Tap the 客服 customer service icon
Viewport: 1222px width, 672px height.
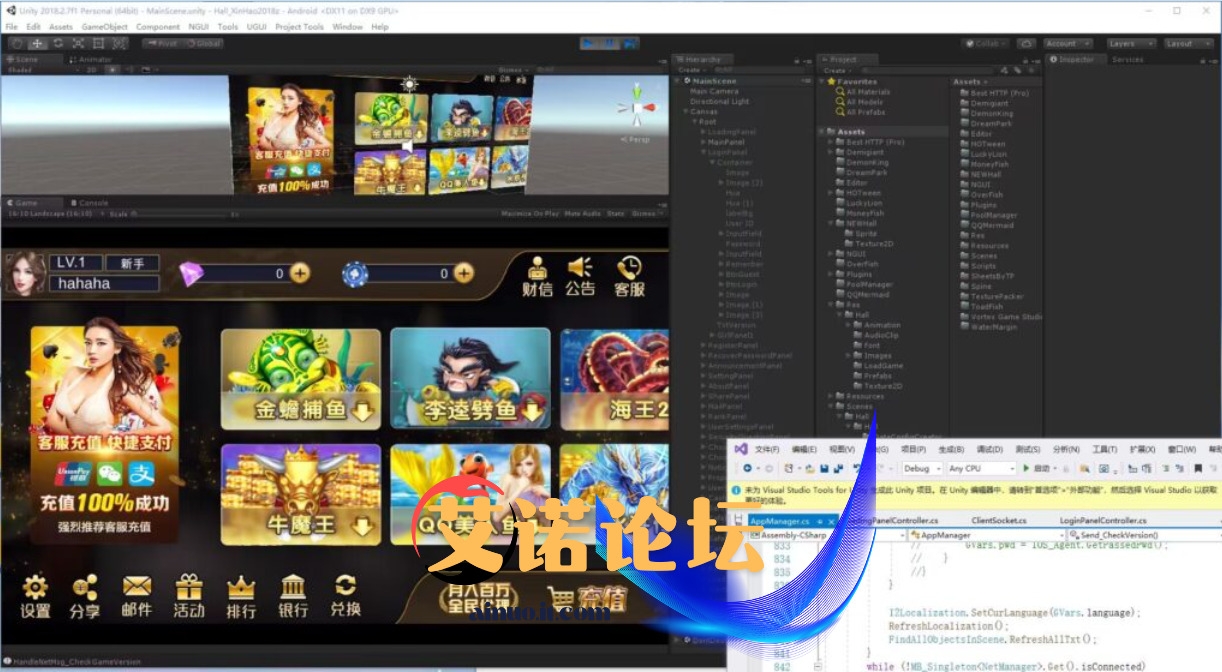click(x=629, y=276)
